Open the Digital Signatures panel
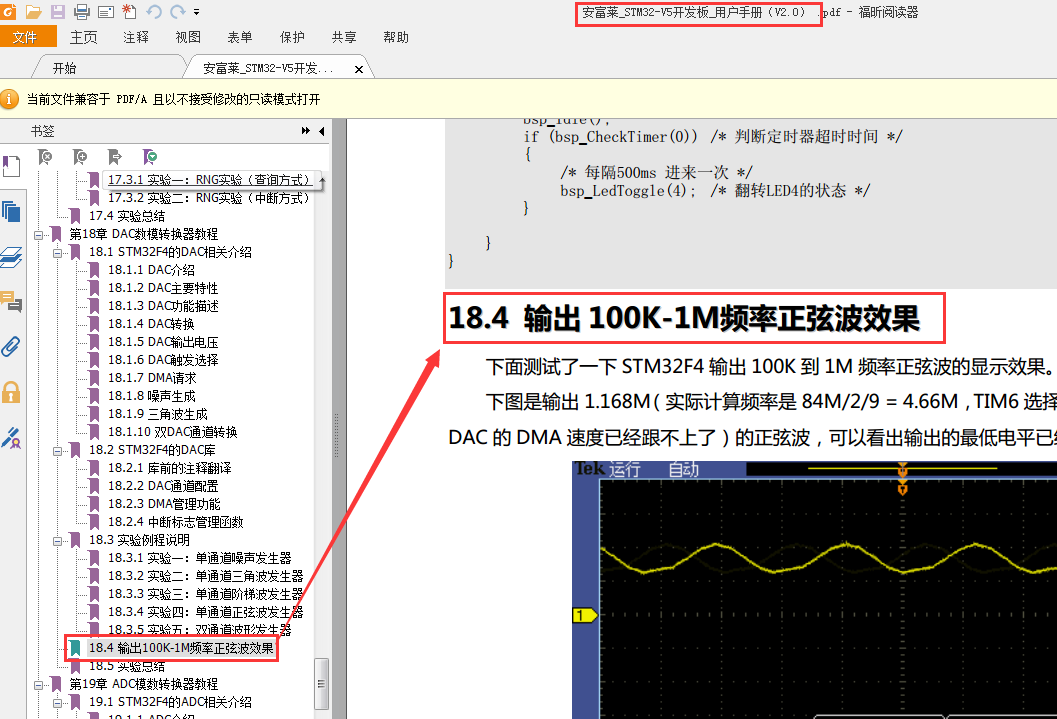Viewport: 1057px width, 719px height. tap(11, 438)
